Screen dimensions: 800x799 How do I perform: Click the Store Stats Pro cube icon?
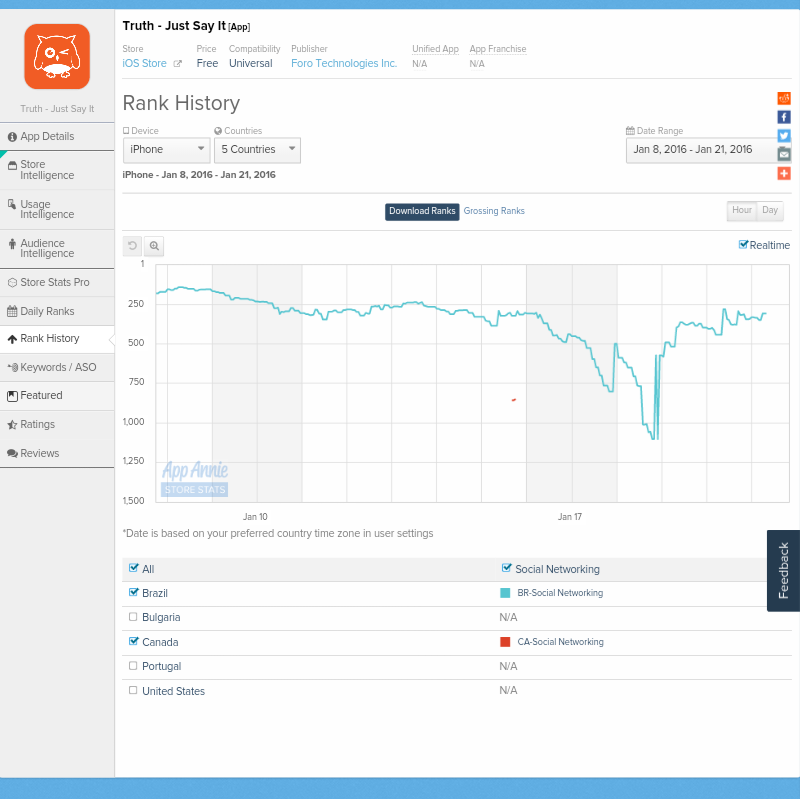click(x=12, y=283)
